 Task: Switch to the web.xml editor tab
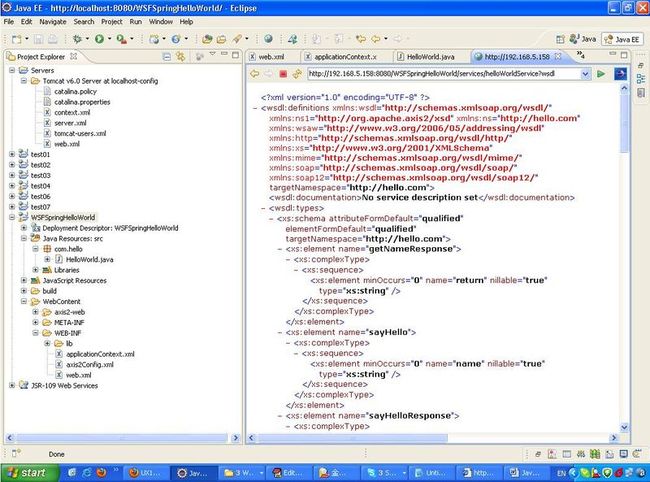tap(272, 57)
